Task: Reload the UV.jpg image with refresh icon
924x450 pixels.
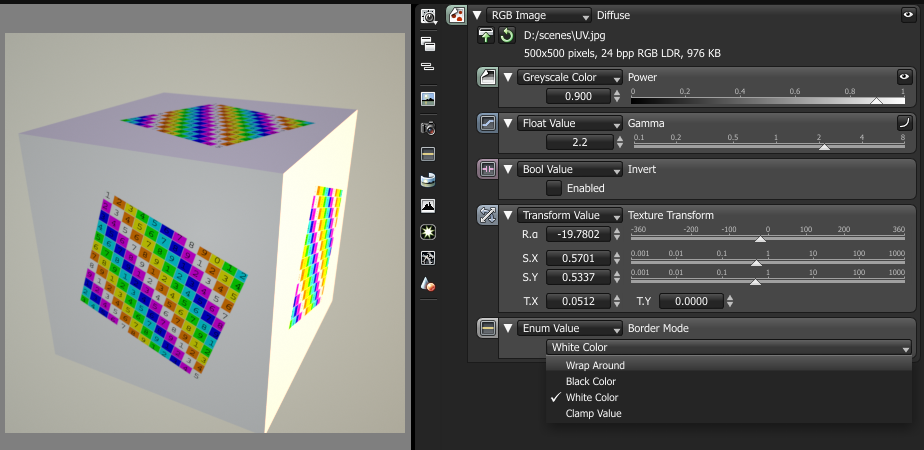Action: (x=507, y=35)
